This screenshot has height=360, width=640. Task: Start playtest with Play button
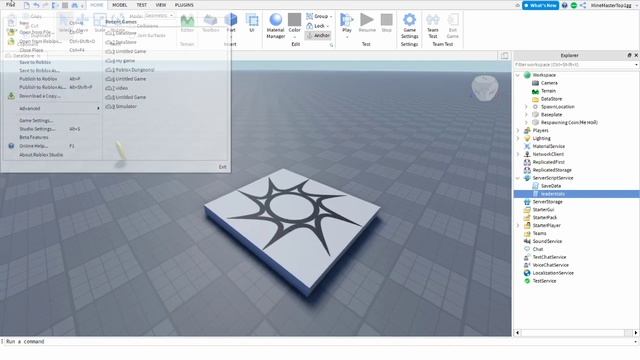[347, 22]
